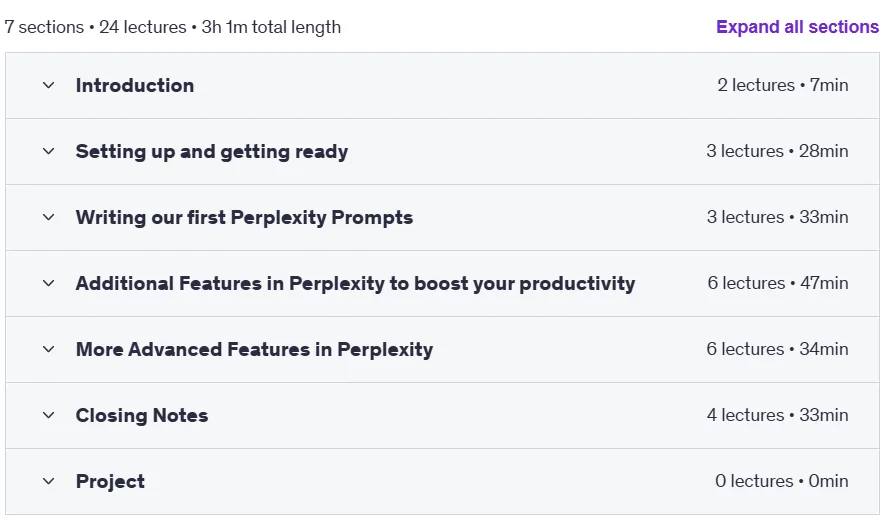885x520 pixels.
Task: Click the Expand all sections link
Action: [x=797, y=27]
